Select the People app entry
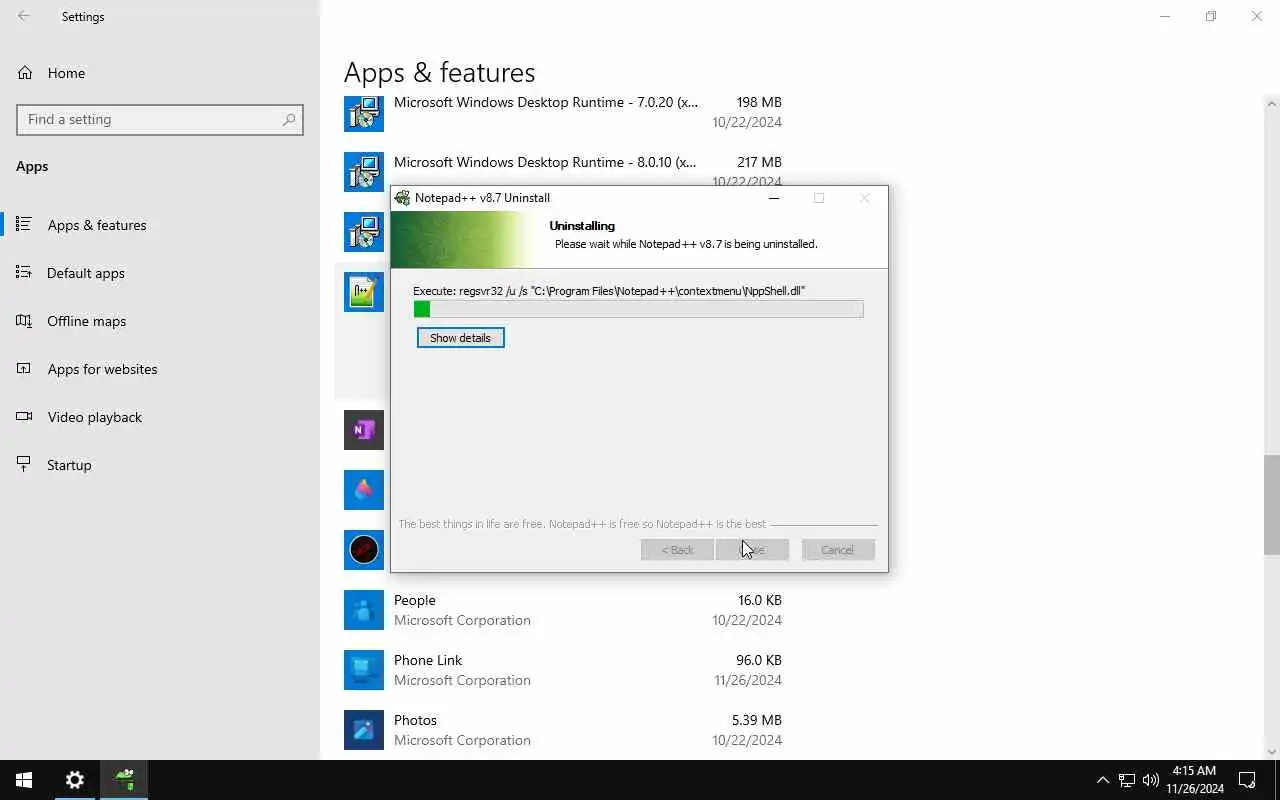 tap(563, 610)
